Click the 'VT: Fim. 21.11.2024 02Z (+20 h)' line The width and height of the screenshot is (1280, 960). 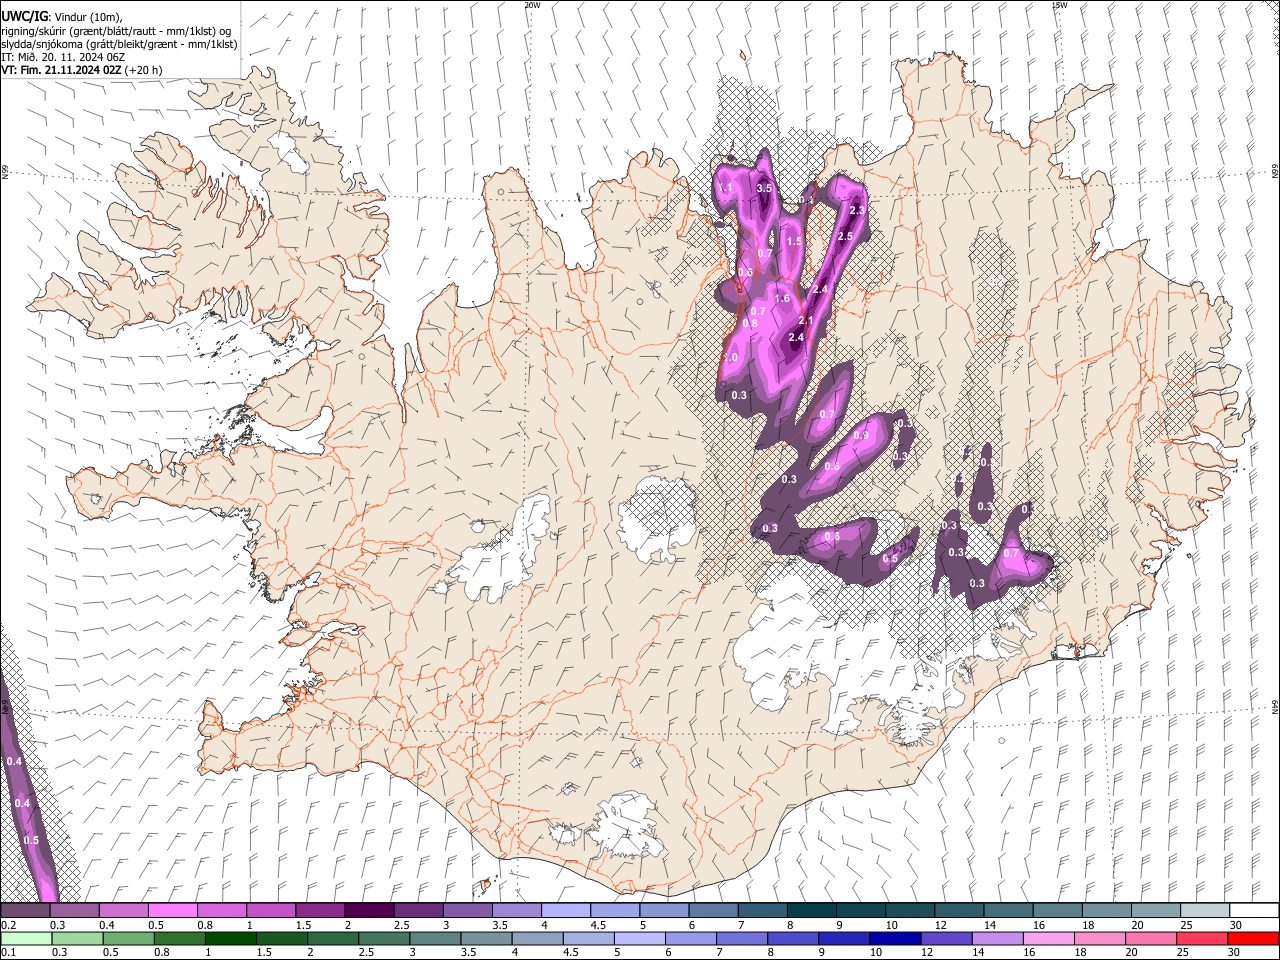point(82,70)
